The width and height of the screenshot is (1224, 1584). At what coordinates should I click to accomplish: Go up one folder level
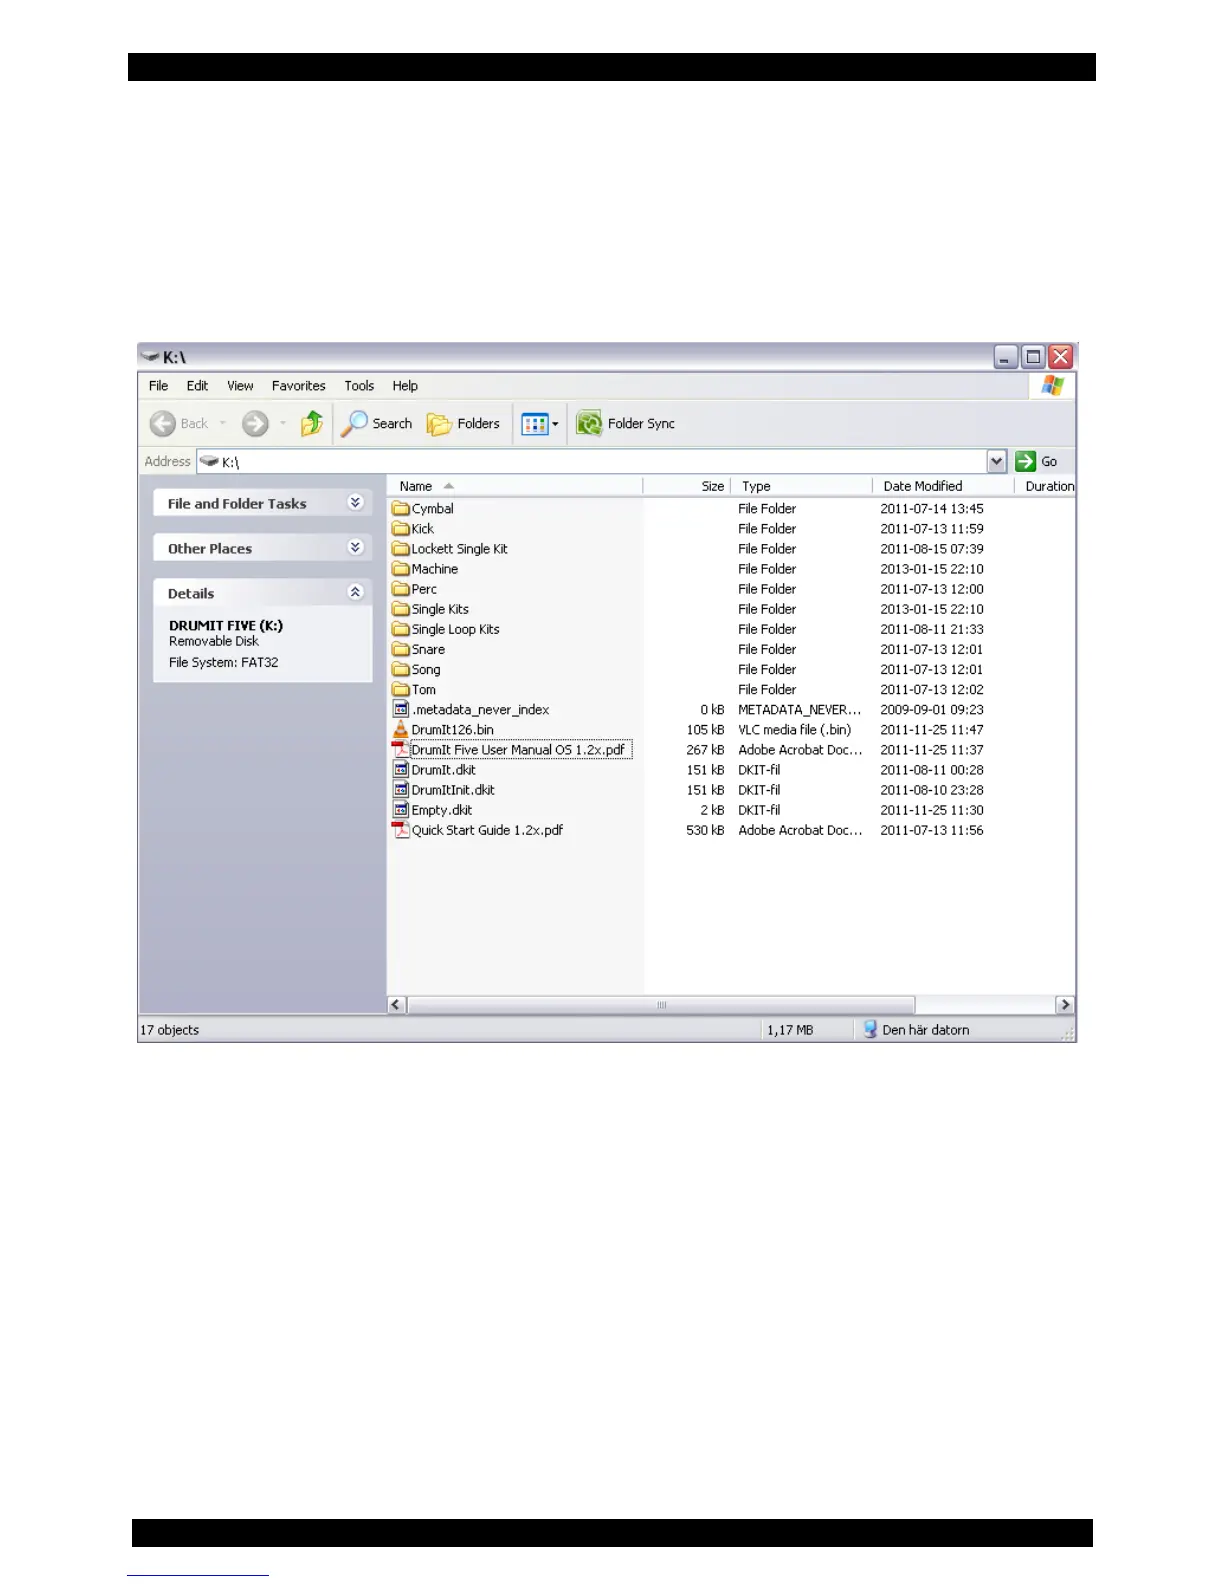point(312,424)
